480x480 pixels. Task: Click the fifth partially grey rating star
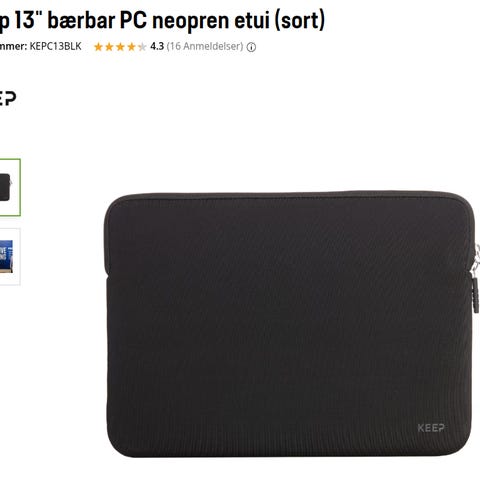[x=142, y=47]
